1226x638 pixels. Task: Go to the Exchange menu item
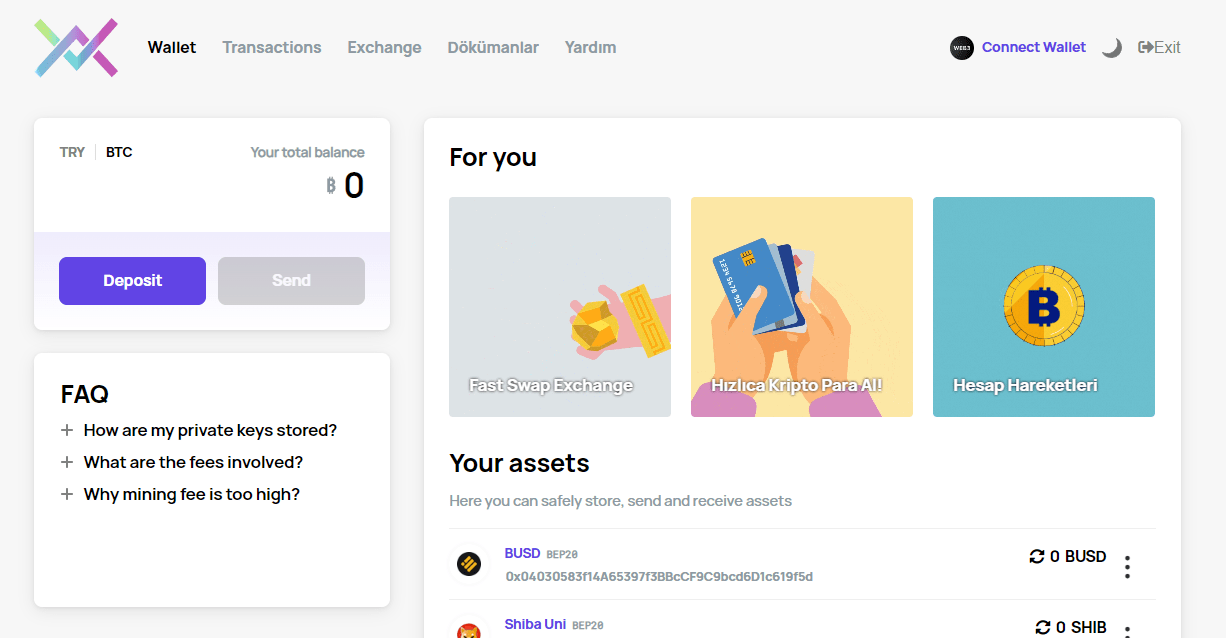tap(384, 47)
